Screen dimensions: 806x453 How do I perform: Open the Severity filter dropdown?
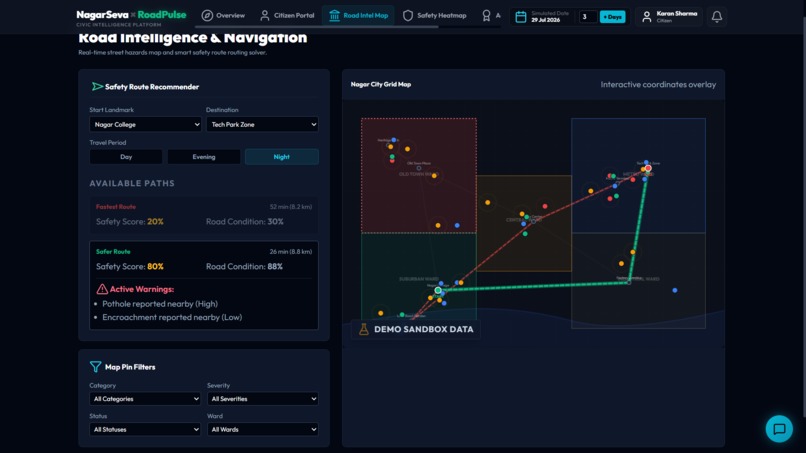pos(263,398)
